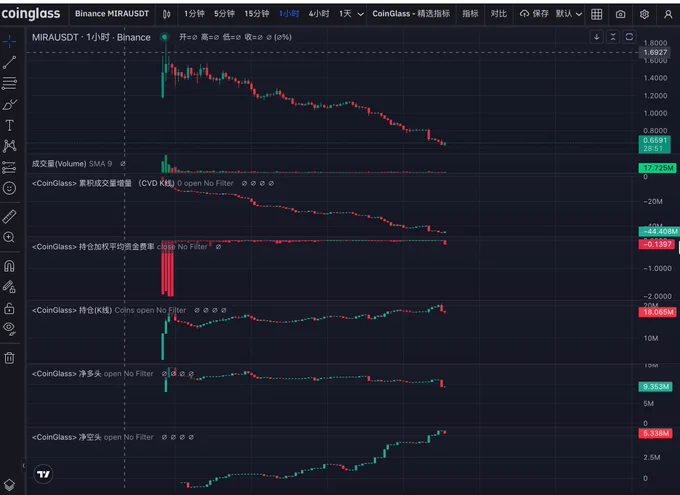Save the chart layout with 保存
Image resolution: width=680 pixels, height=495 pixels.
[x=534, y=14]
